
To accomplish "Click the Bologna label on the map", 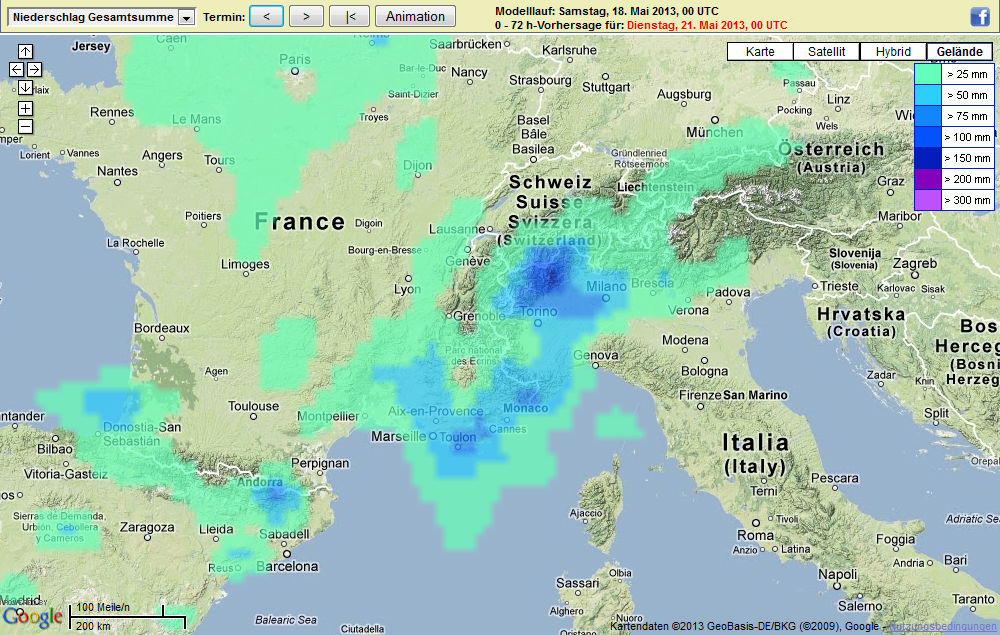I will tap(704, 371).
